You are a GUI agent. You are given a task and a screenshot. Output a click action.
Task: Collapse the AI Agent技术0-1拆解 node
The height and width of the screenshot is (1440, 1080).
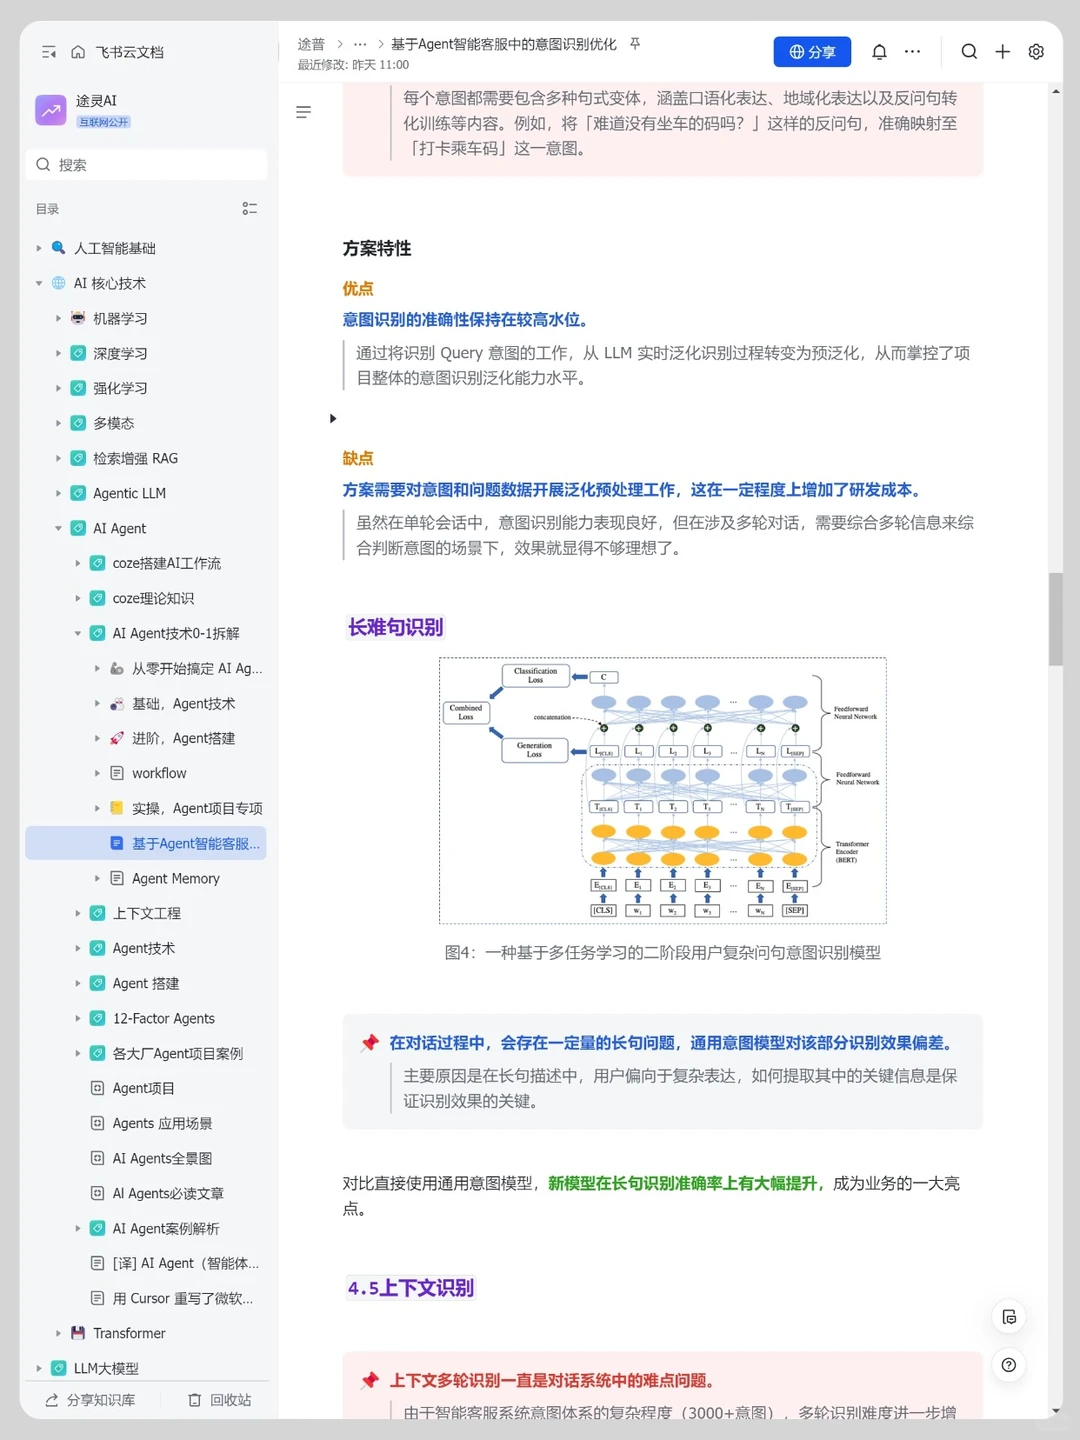(78, 633)
